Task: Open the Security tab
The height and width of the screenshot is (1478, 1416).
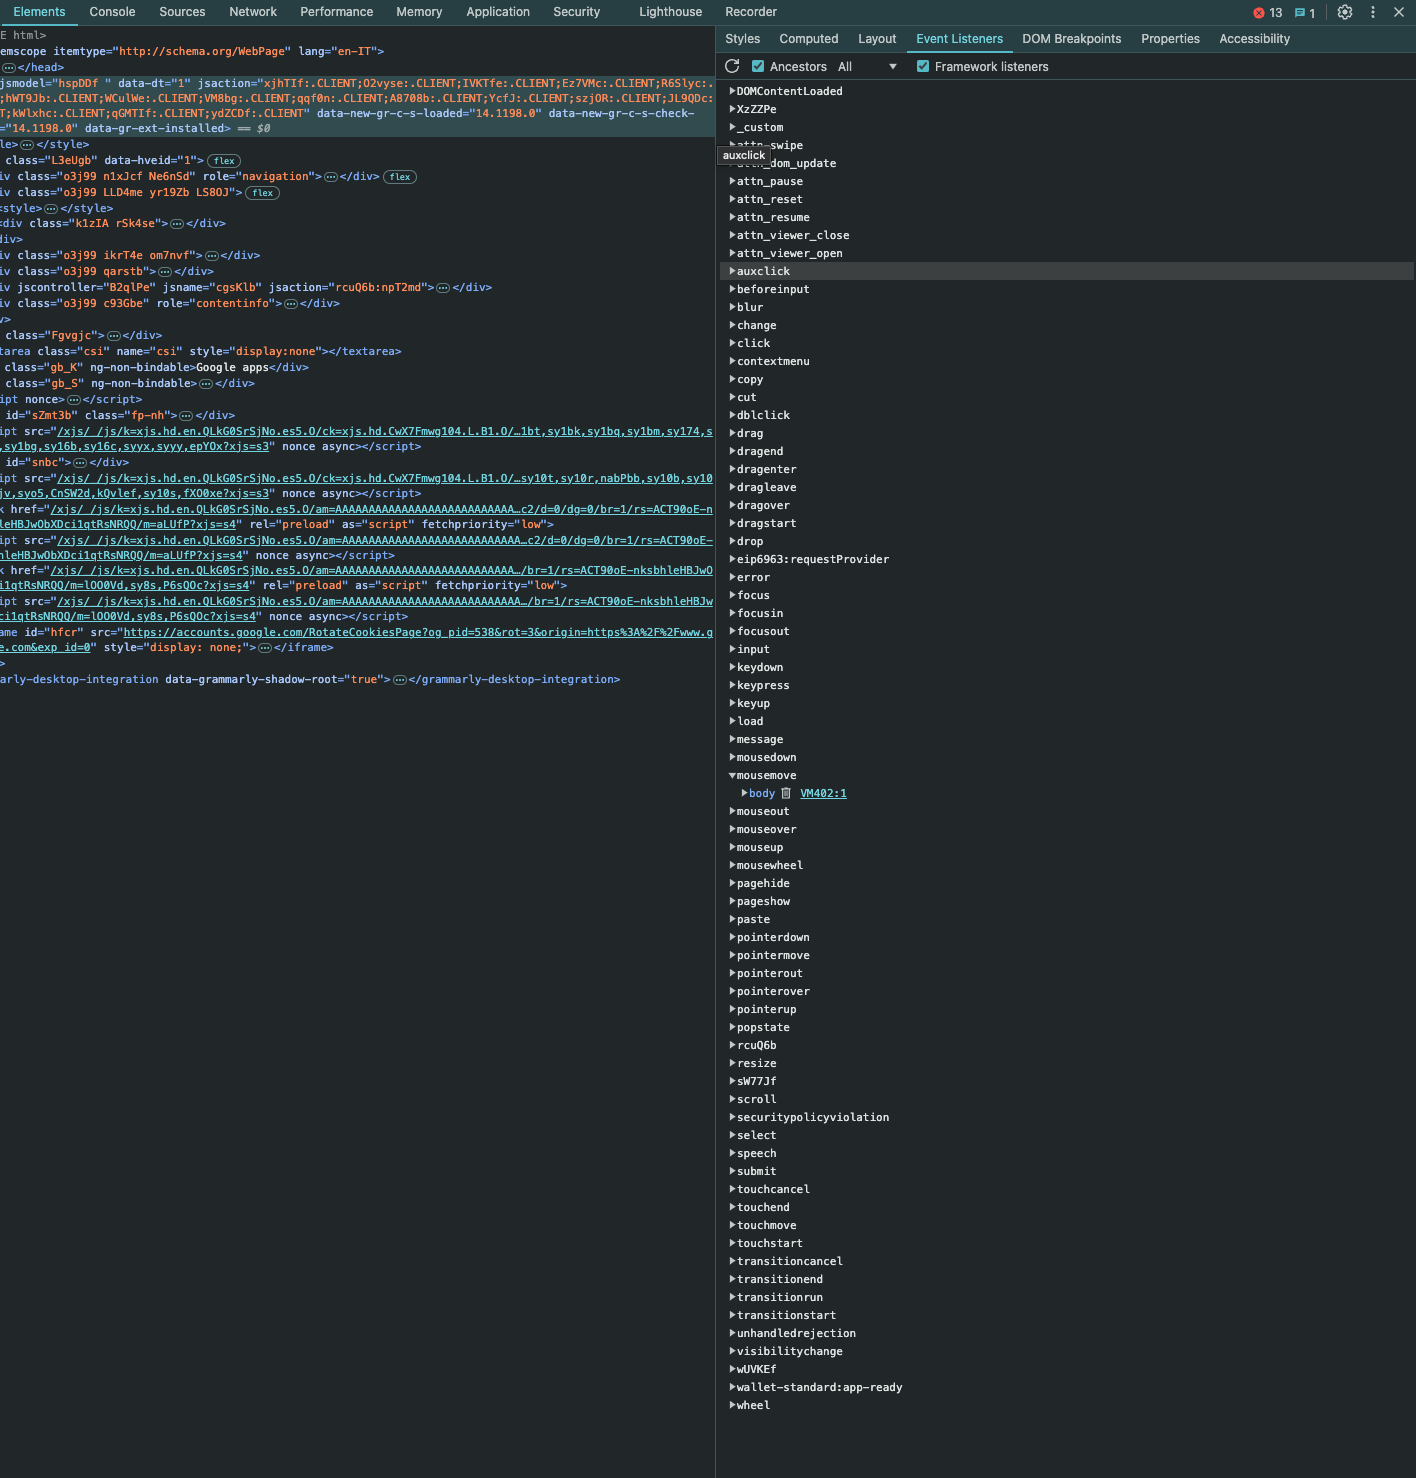Action: tap(577, 12)
